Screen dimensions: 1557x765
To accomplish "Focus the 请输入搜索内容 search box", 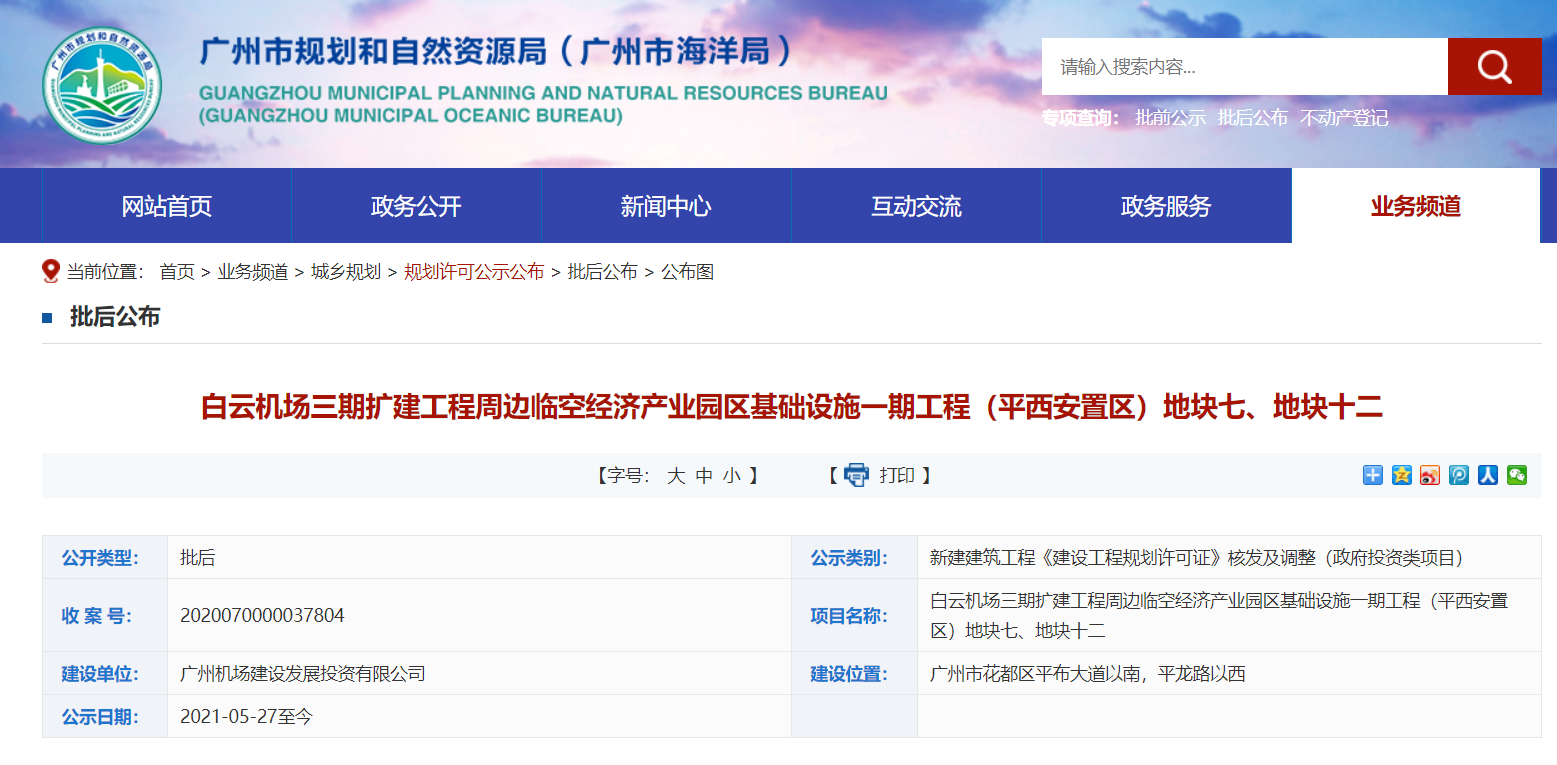I will [x=1245, y=67].
